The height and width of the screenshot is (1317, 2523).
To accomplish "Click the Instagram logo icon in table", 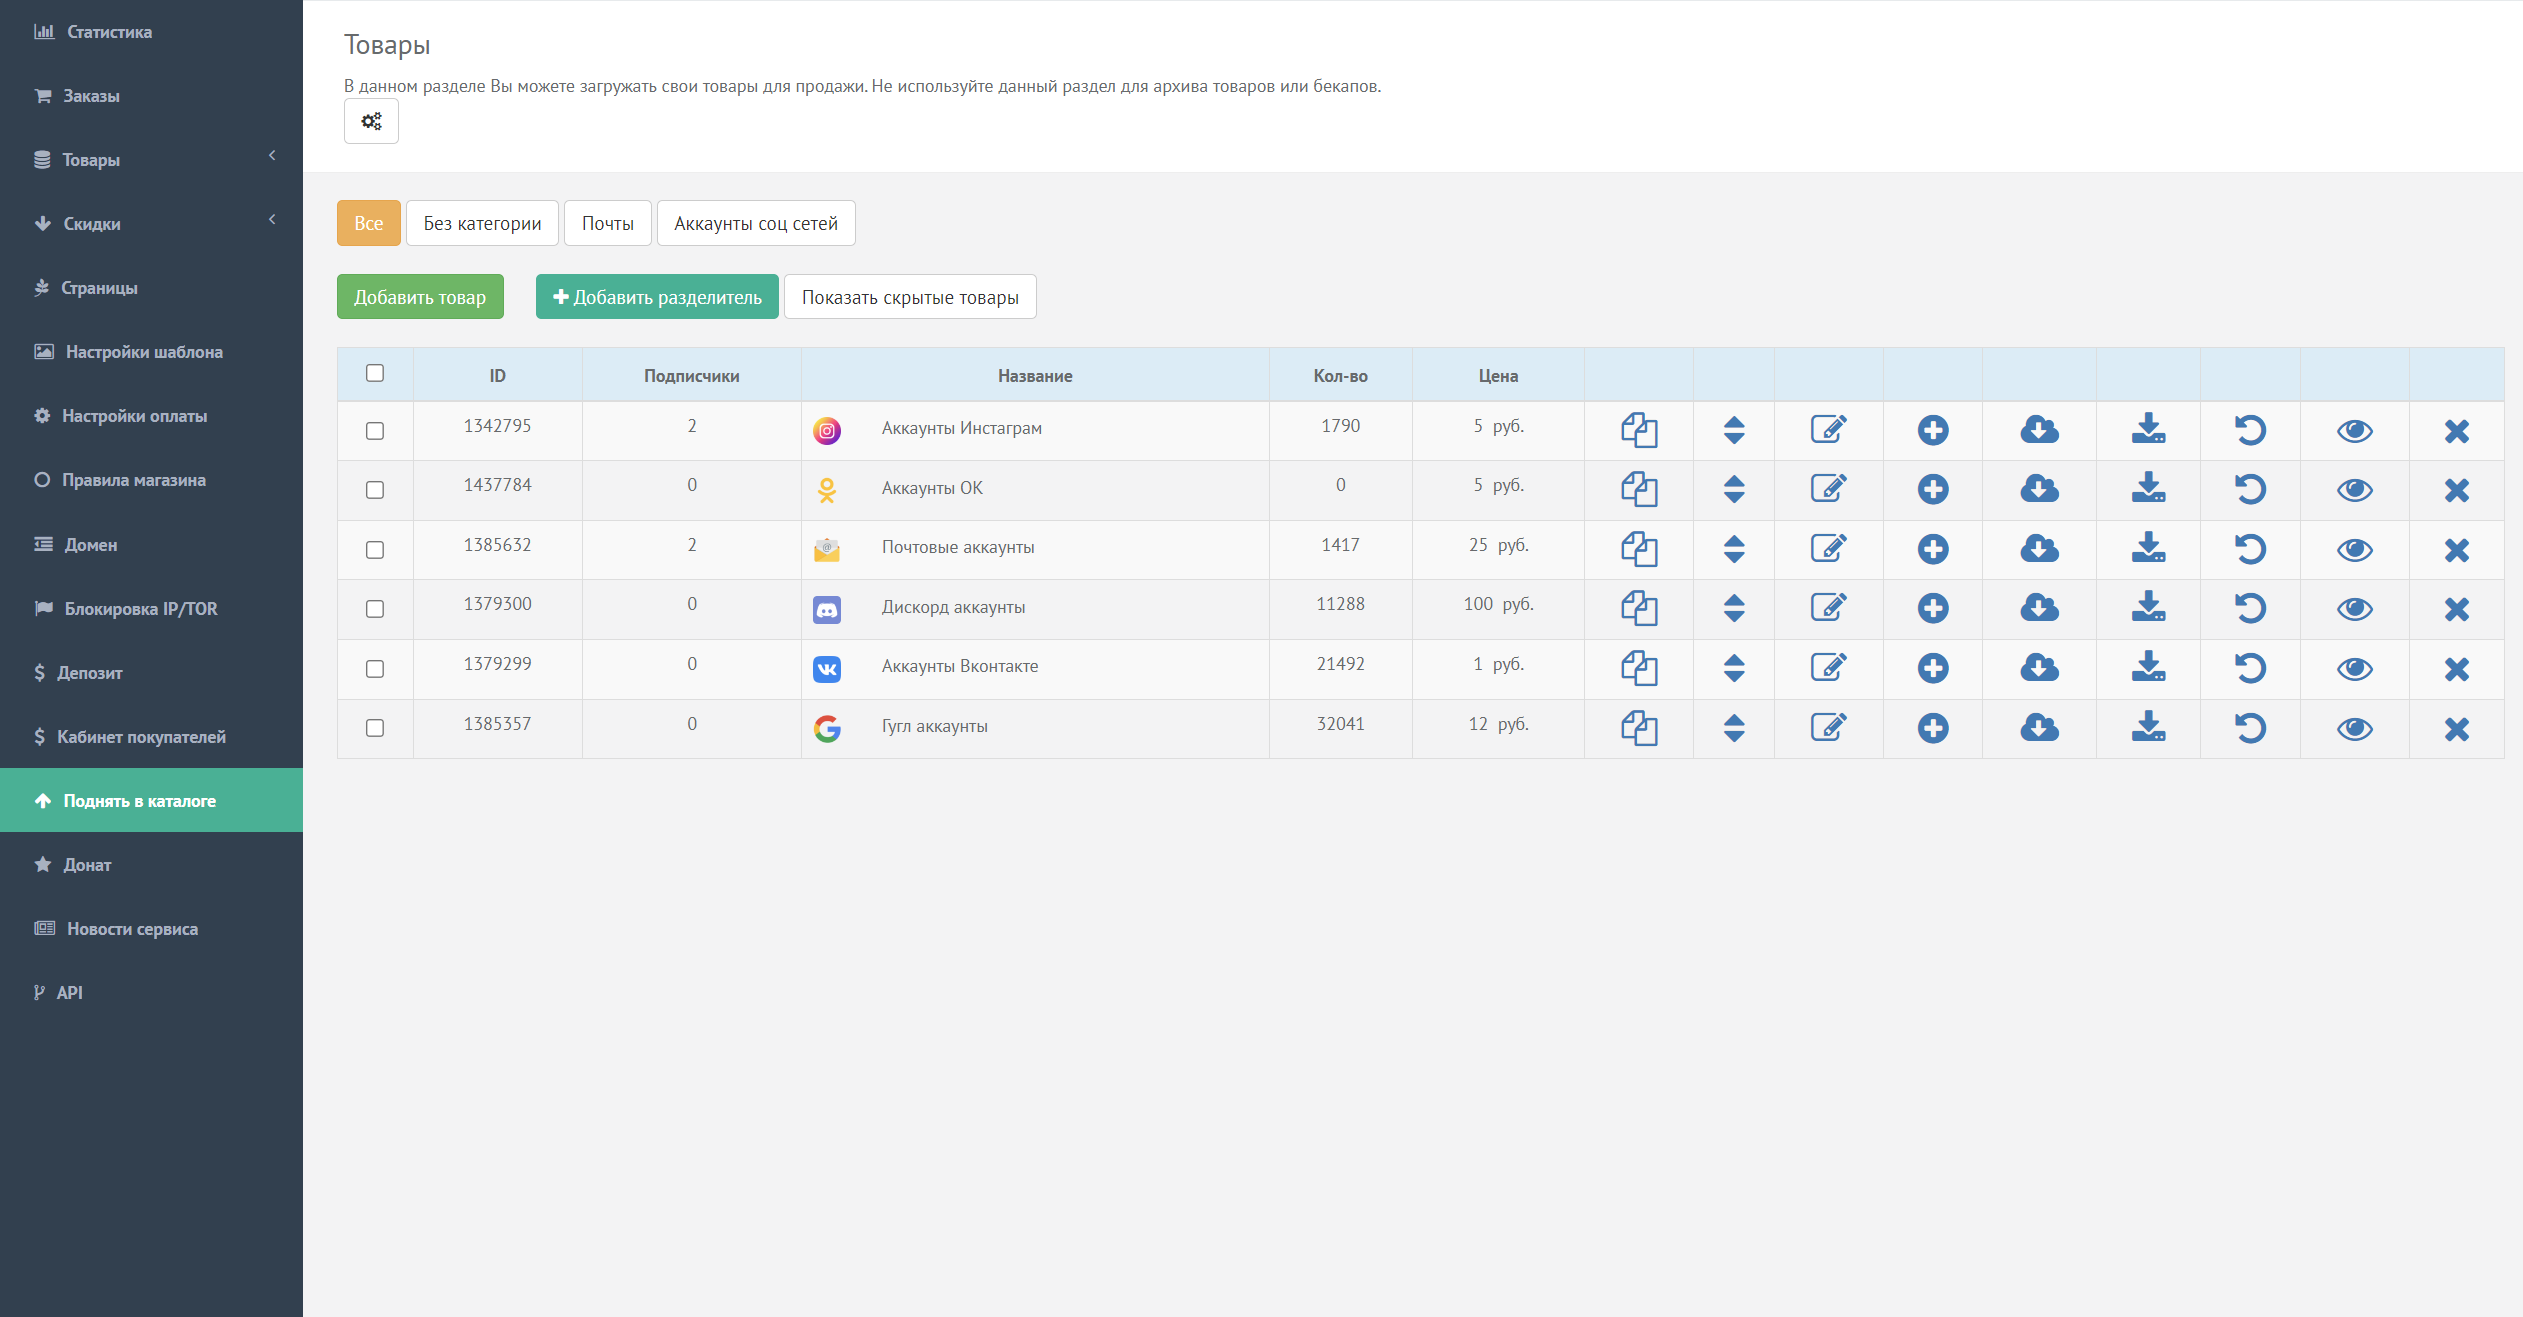I will (827, 431).
